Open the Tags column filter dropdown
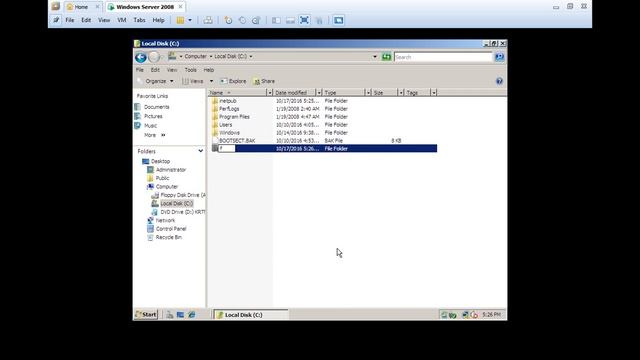This screenshot has width=640, height=360. (433, 93)
